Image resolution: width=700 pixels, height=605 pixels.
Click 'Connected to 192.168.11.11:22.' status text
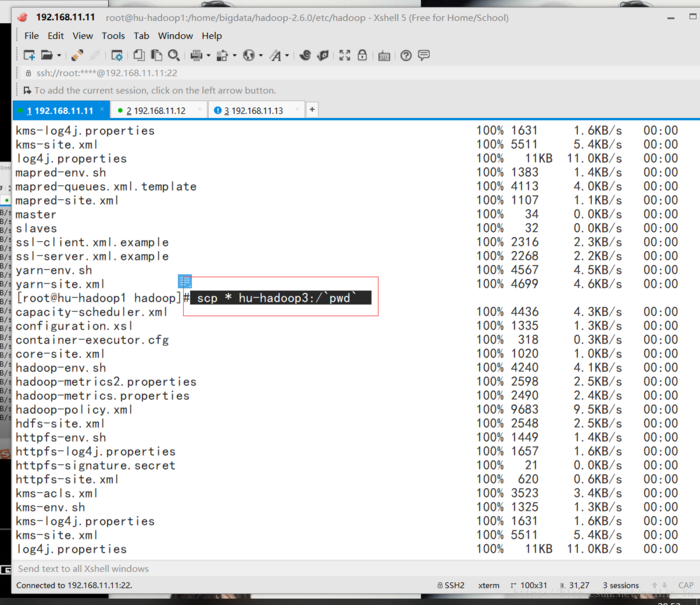click(x=74, y=585)
